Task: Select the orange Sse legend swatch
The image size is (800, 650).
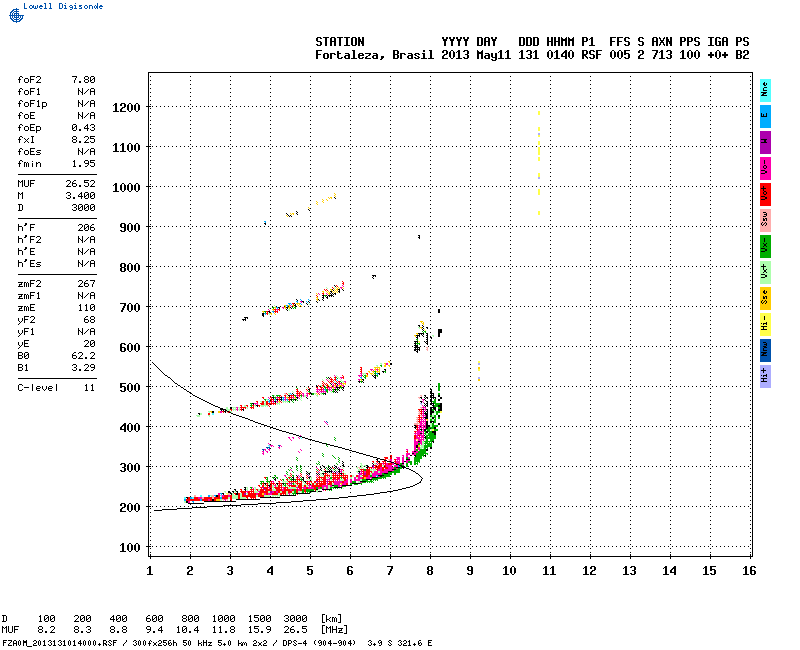Action: click(x=765, y=298)
